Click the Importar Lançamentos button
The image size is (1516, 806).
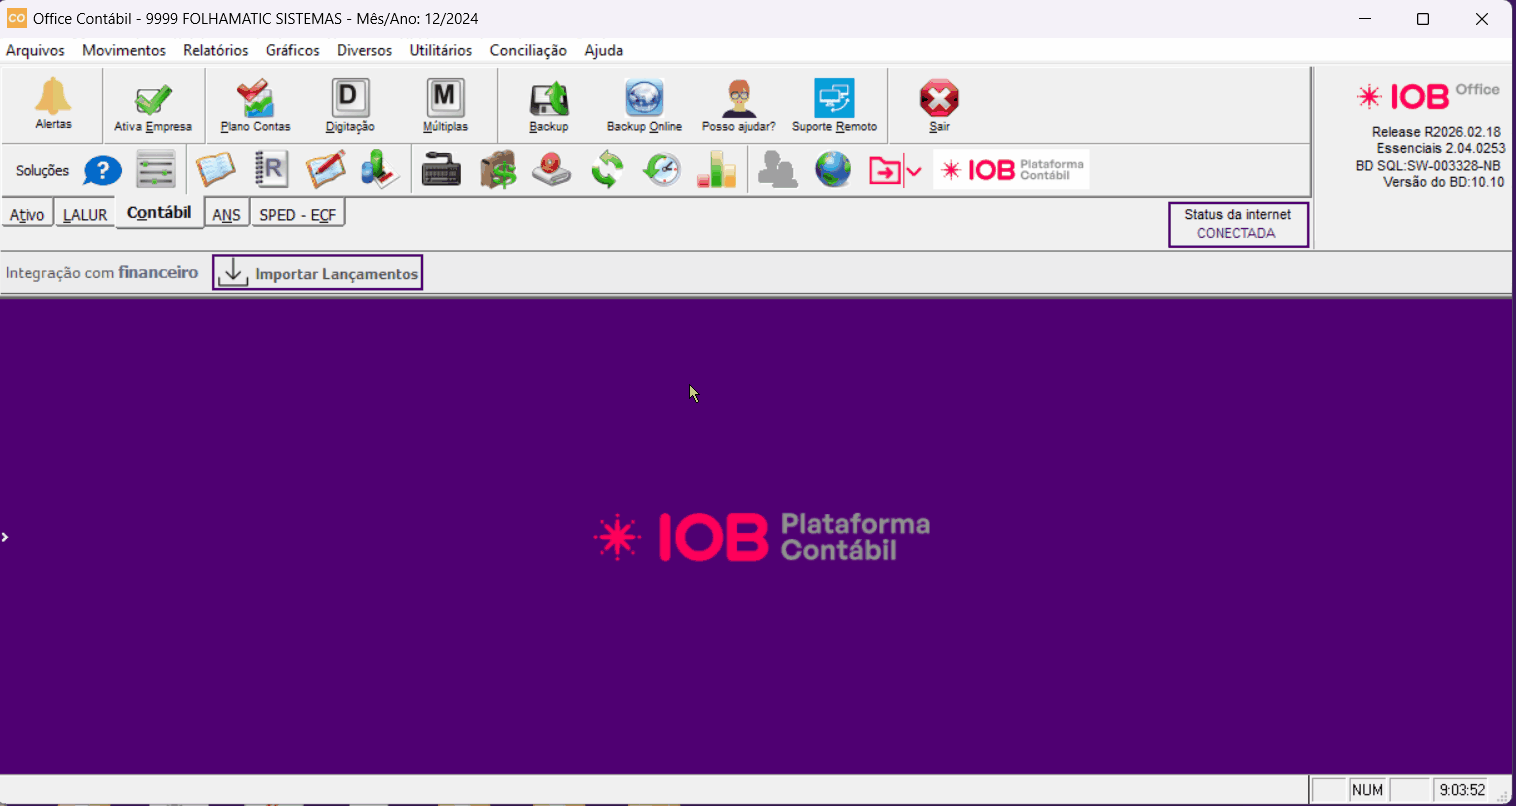(x=318, y=273)
